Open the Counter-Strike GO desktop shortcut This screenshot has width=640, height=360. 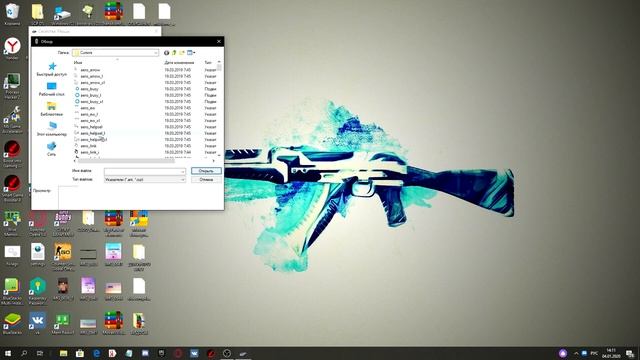tap(63, 257)
